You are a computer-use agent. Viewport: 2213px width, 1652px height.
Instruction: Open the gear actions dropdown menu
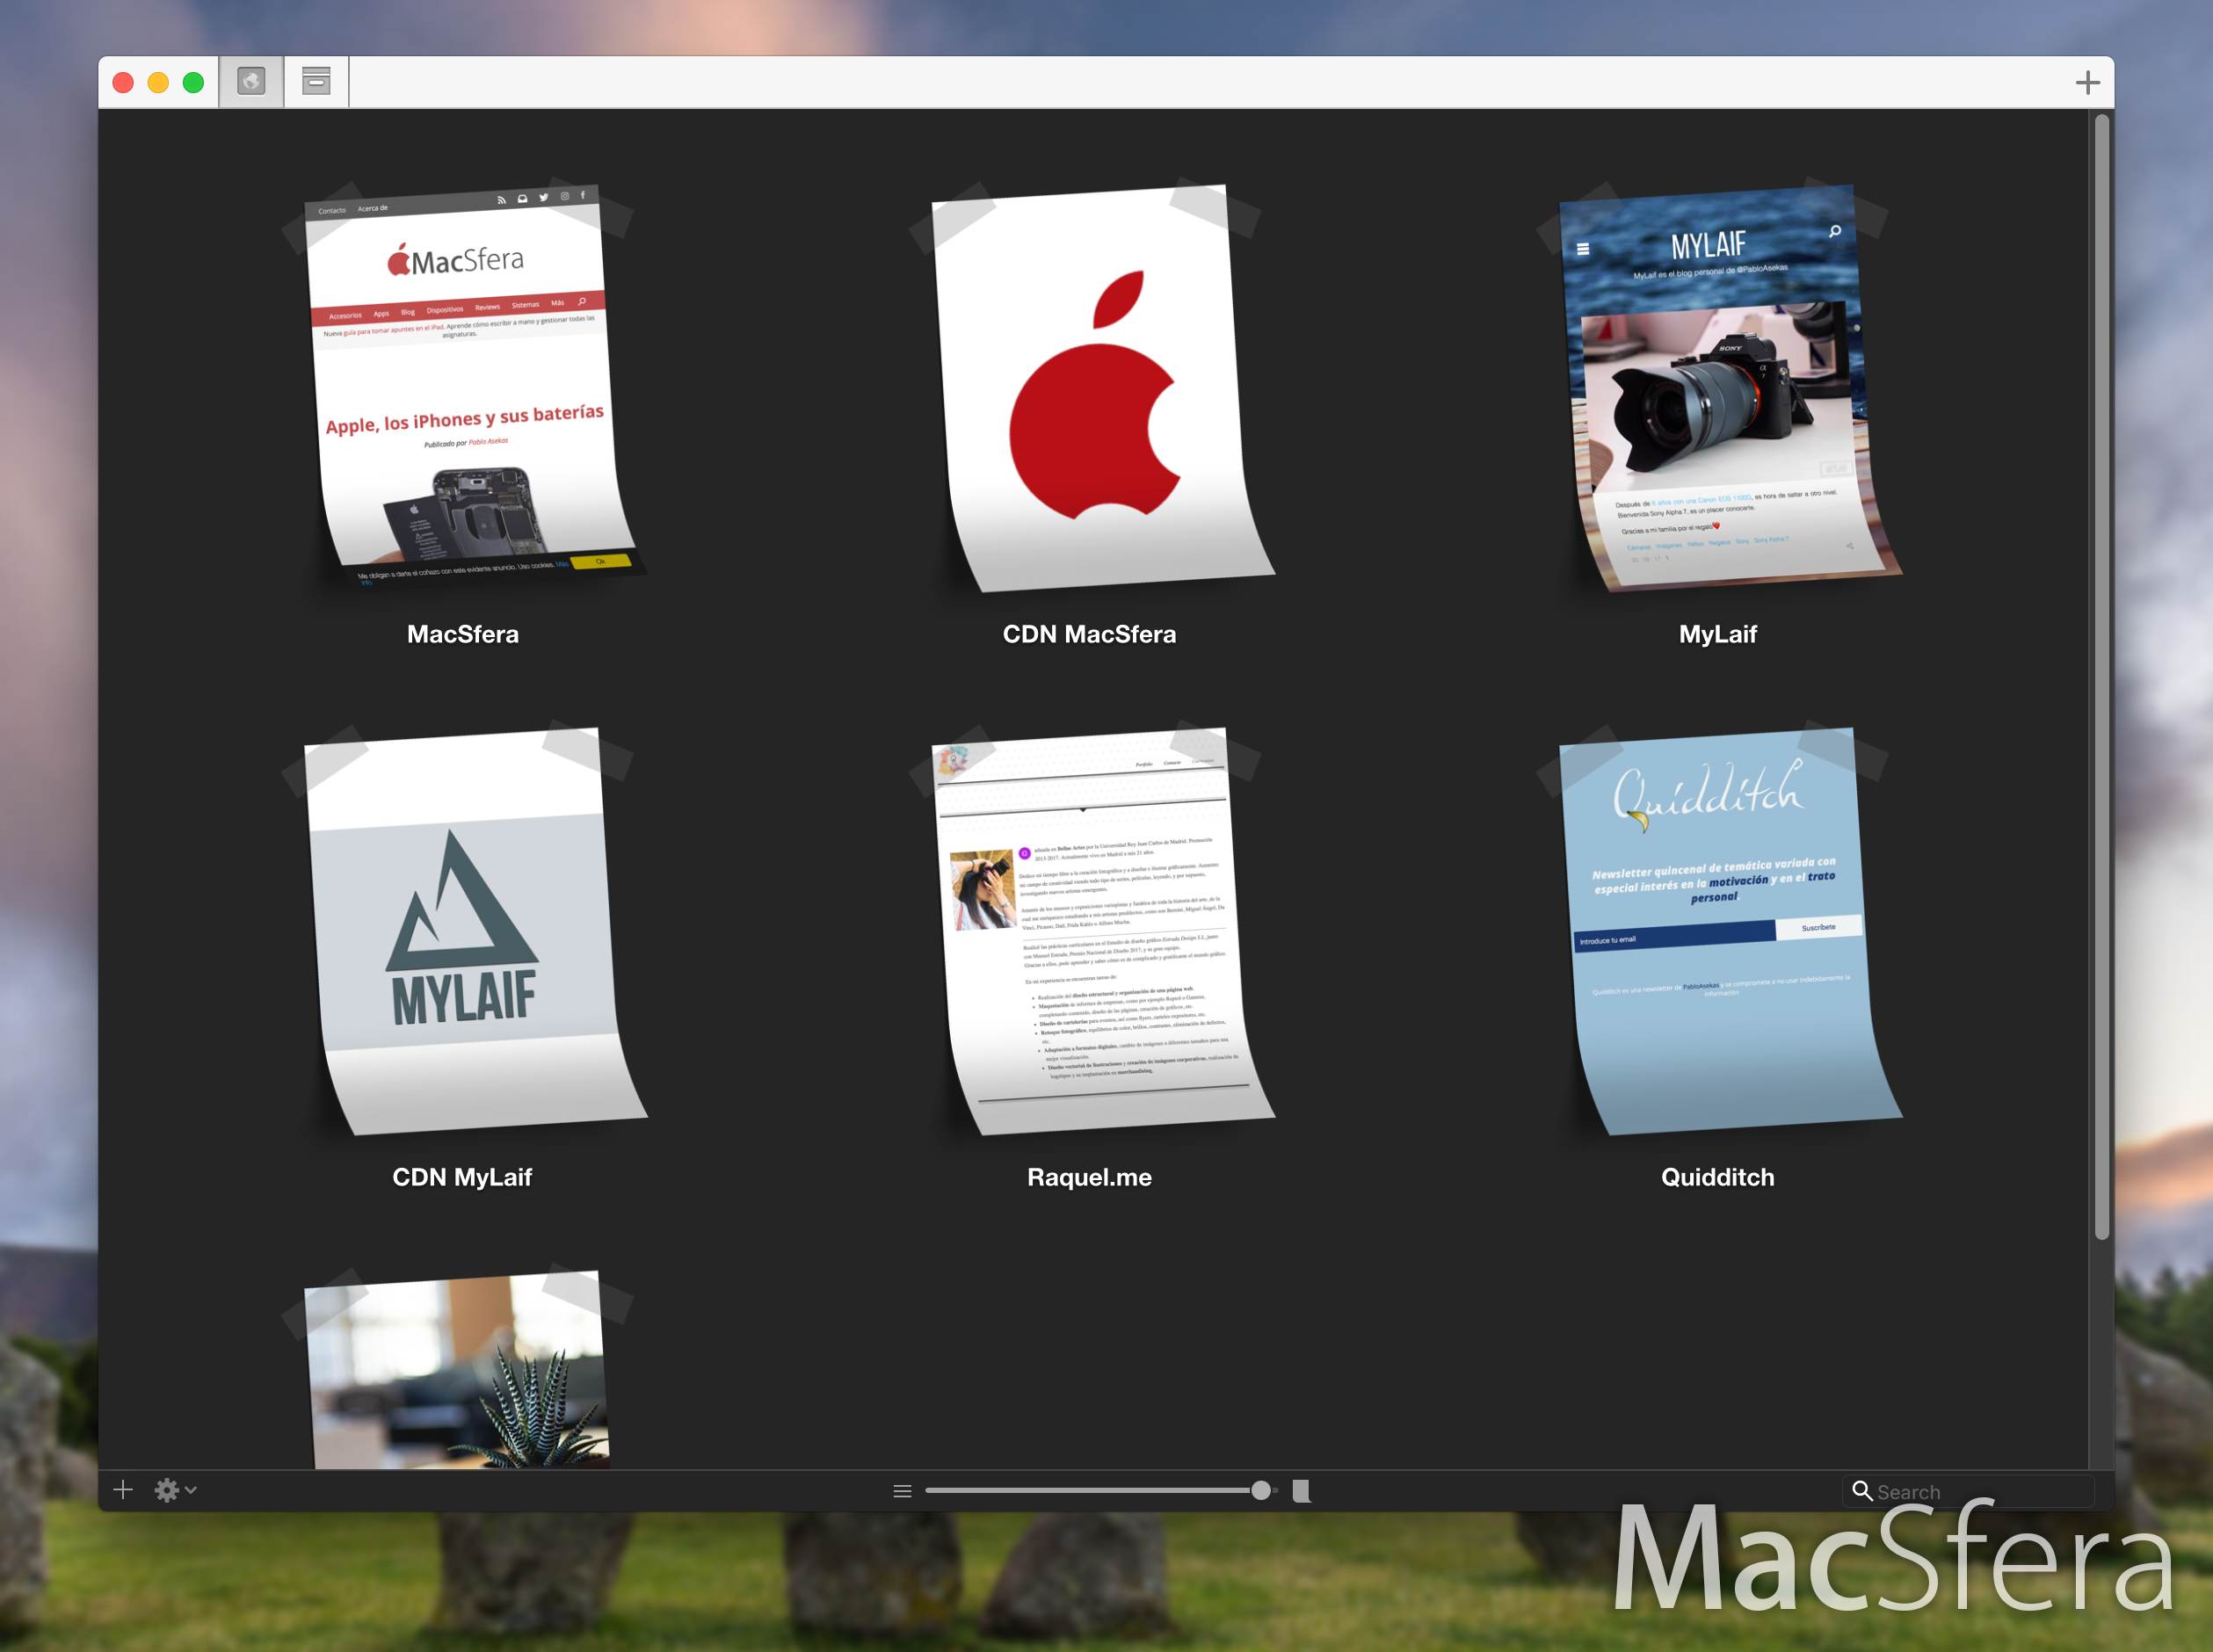175,1490
